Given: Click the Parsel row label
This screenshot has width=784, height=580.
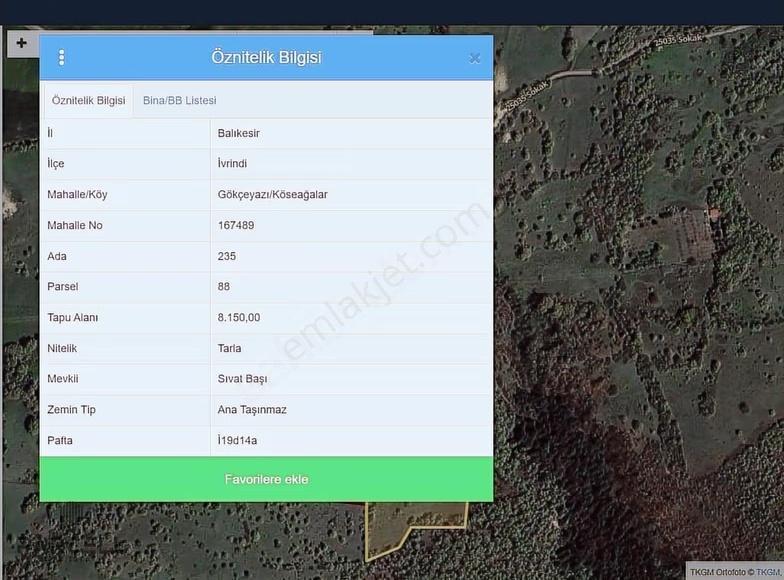Looking at the screenshot, I should [62, 286].
